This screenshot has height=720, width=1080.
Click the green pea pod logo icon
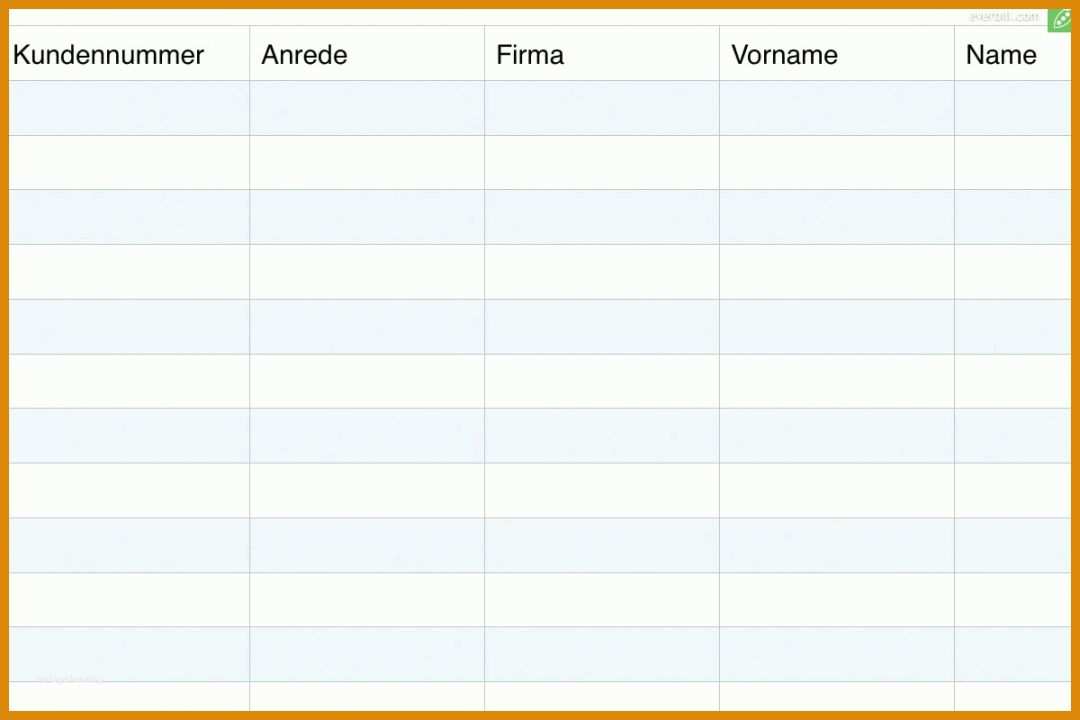[x=1060, y=20]
